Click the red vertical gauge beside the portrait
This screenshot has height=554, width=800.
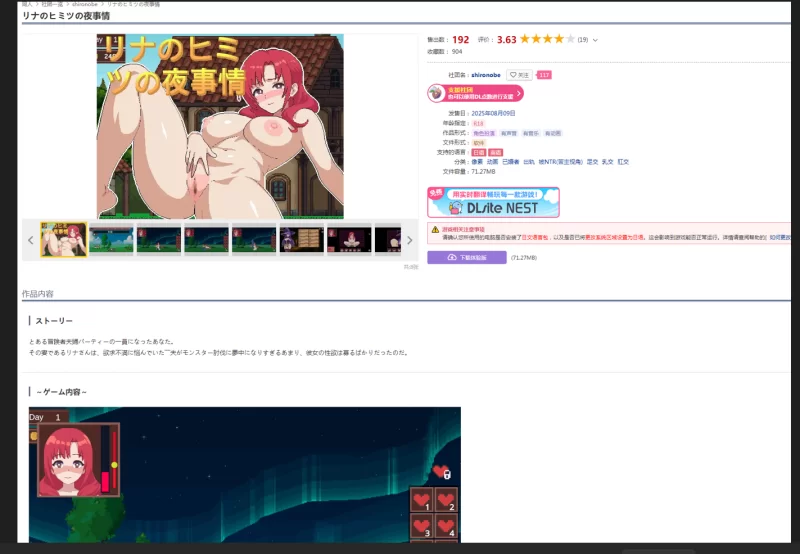tap(114, 460)
